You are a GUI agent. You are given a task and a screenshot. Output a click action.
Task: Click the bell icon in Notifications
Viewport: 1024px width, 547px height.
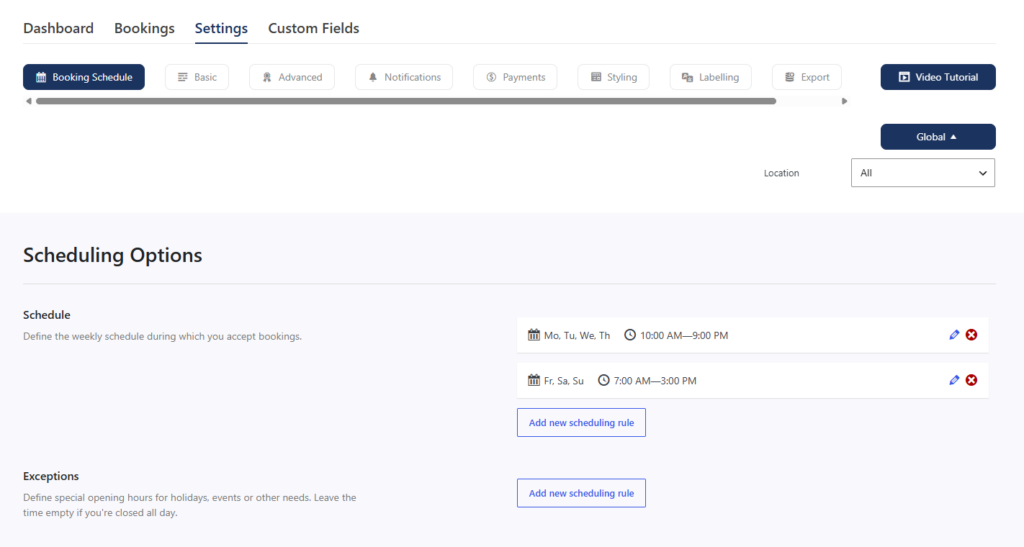coord(373,77)
